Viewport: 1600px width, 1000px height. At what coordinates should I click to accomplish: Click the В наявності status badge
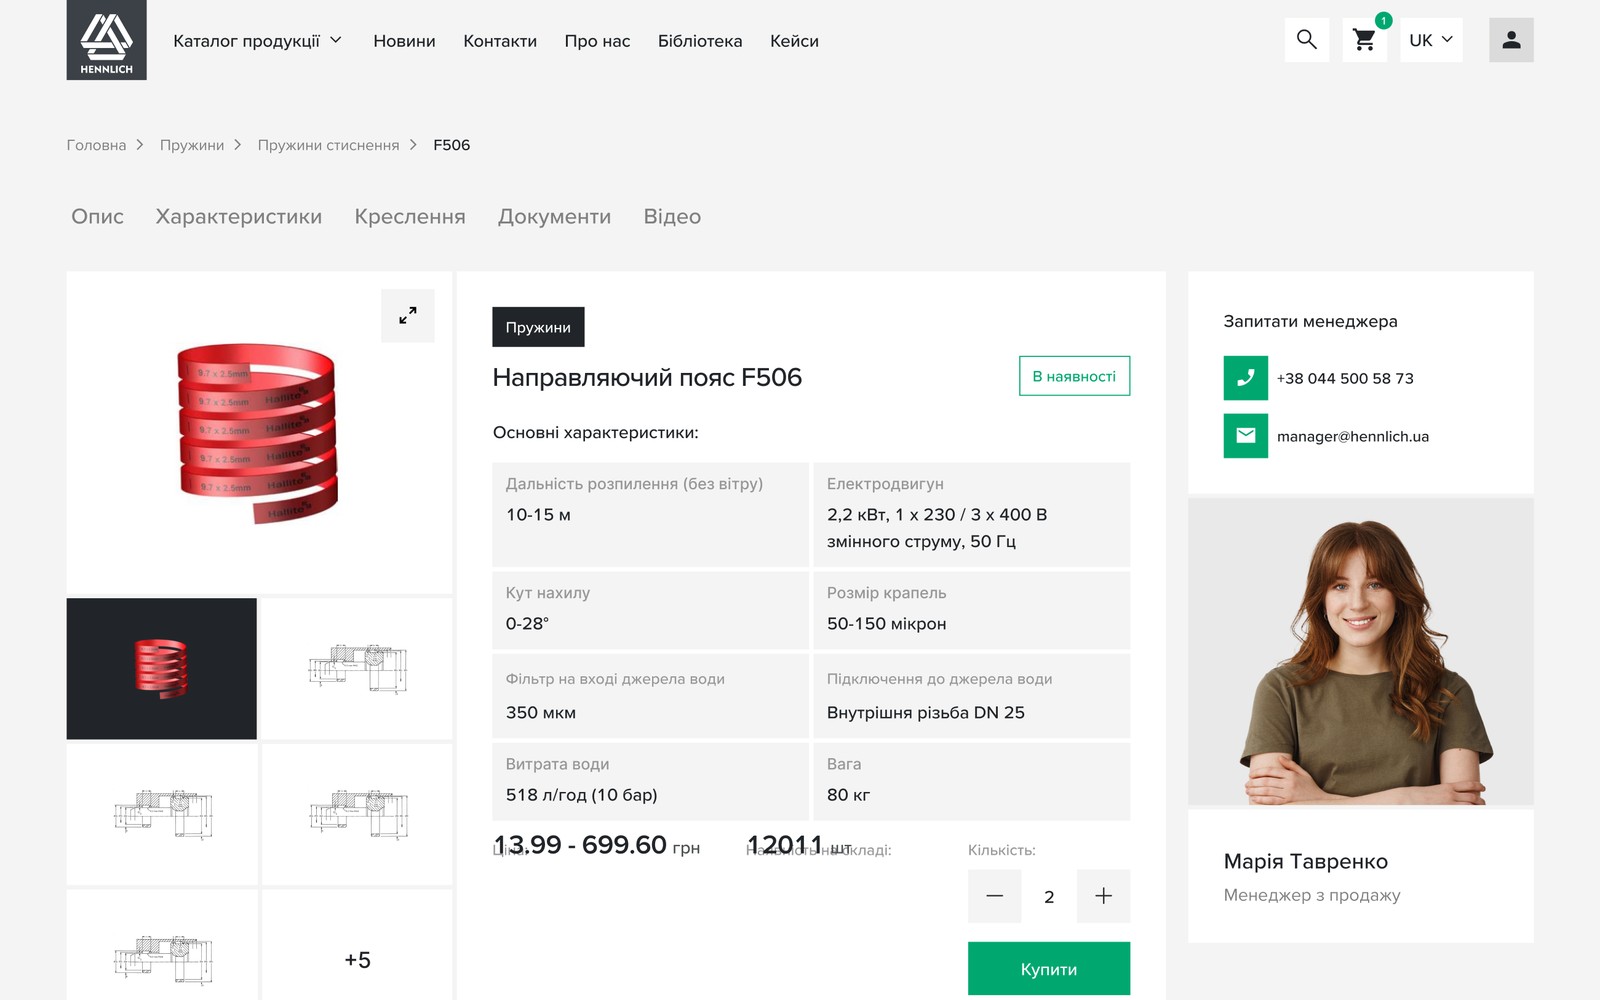pyautogui.click(x=1074, y=376)
